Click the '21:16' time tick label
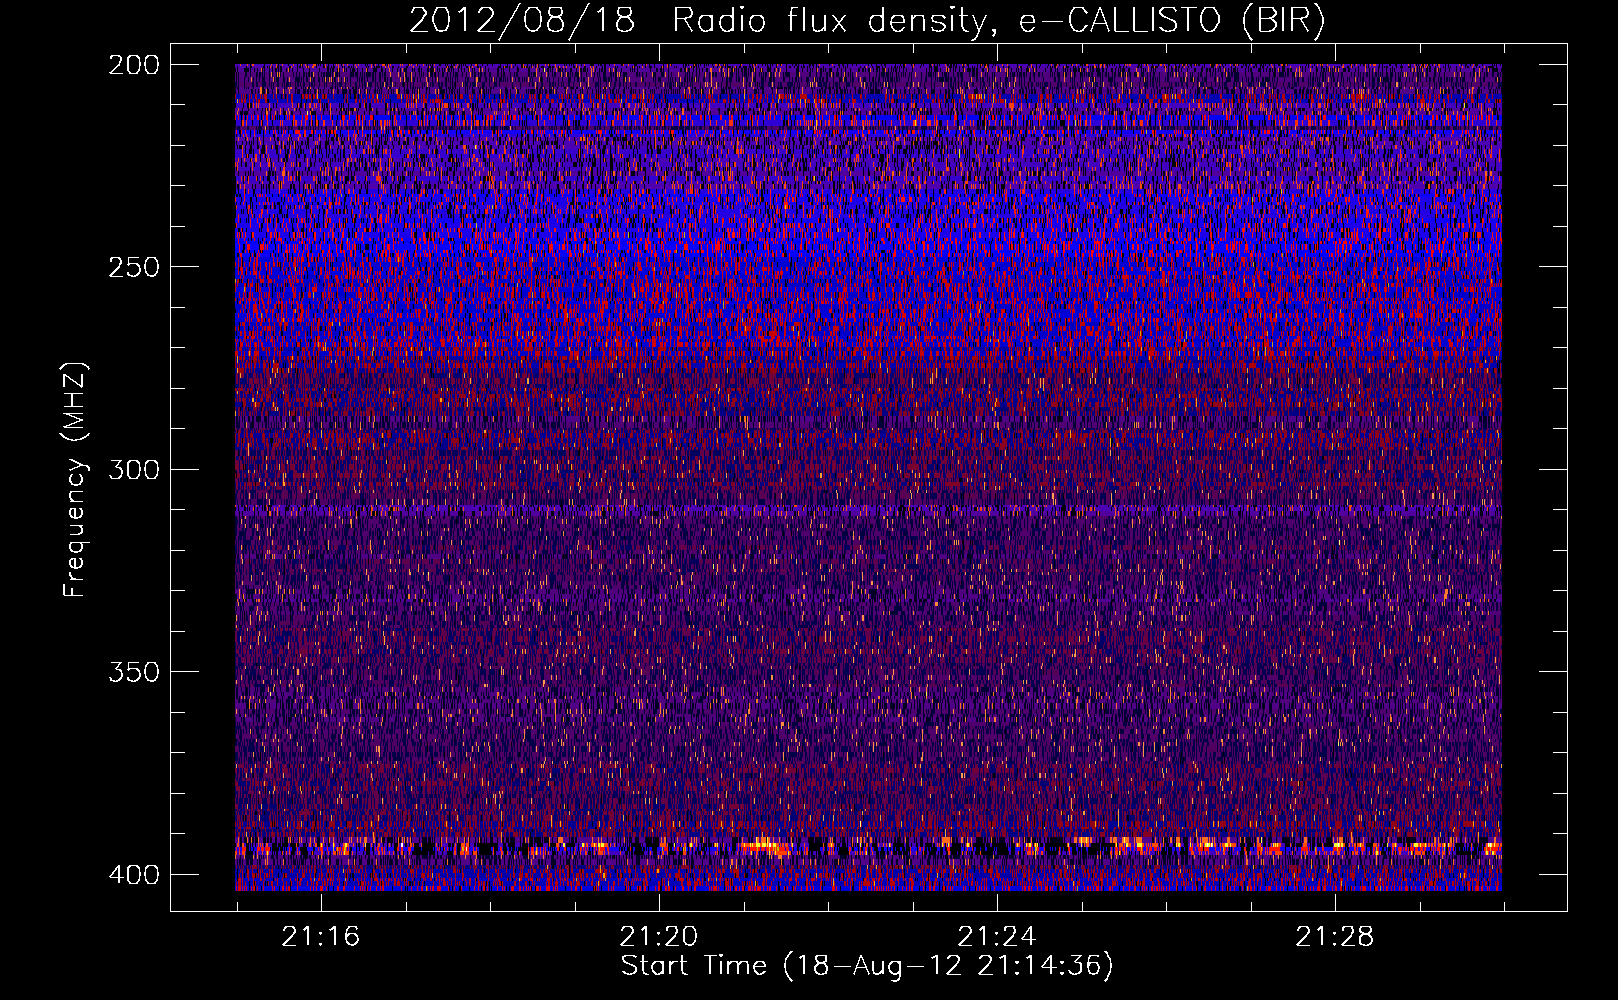Image resolution: width=1618 pixels, height=1000 pixels. click(320, 937)
